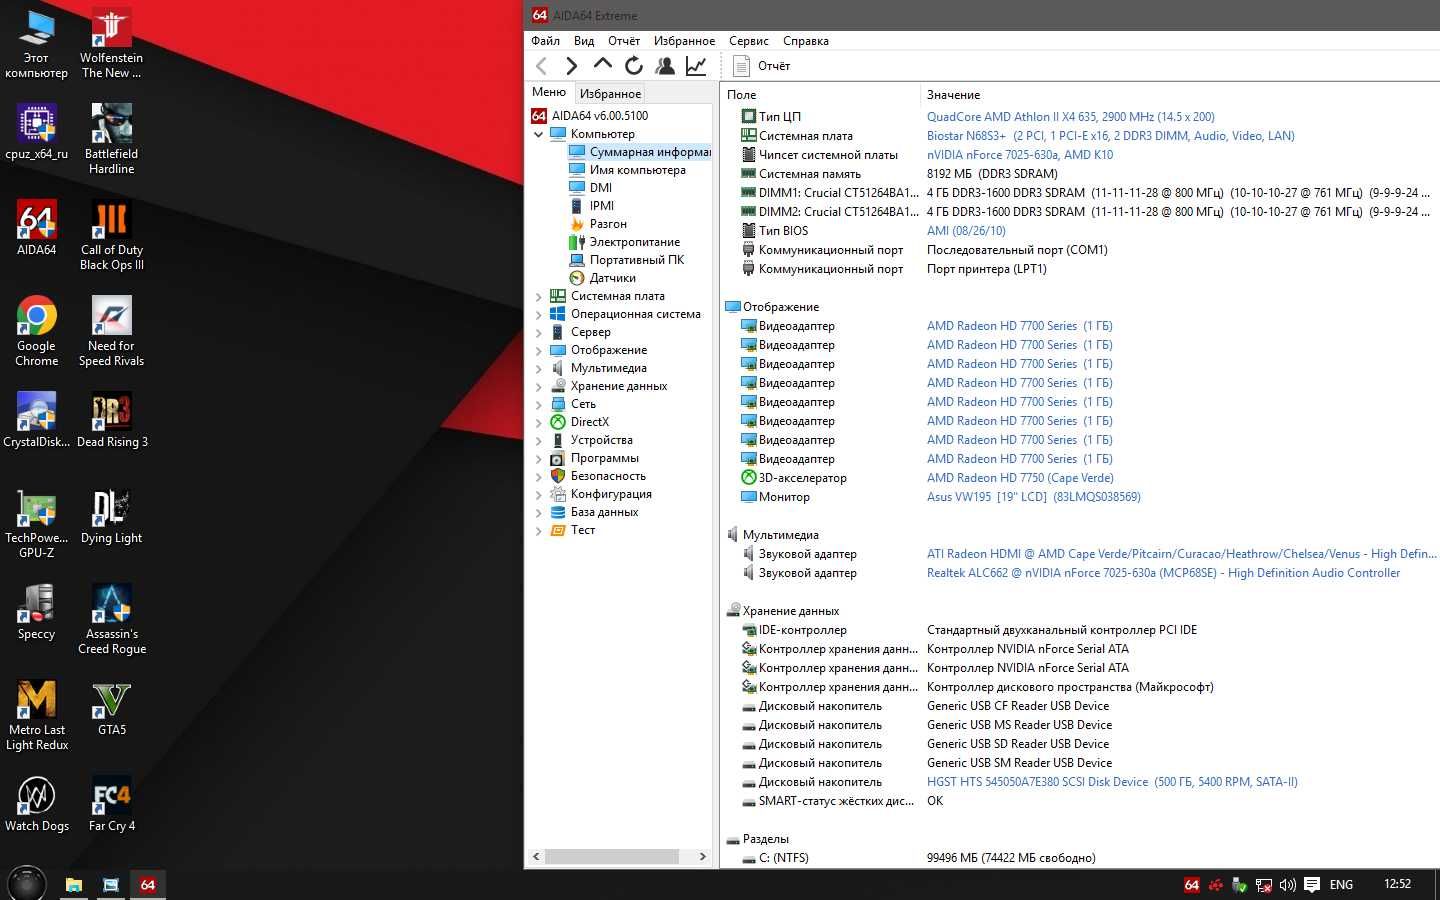Click the AIDA64 taskbar button
The width and height of the screenshot is (1440, 900).
[x=148, y=884]
